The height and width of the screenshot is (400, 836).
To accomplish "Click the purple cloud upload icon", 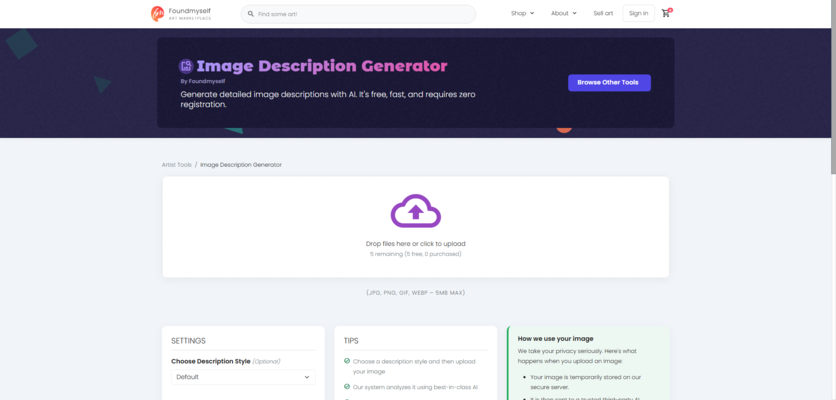I will pos(415,211).
